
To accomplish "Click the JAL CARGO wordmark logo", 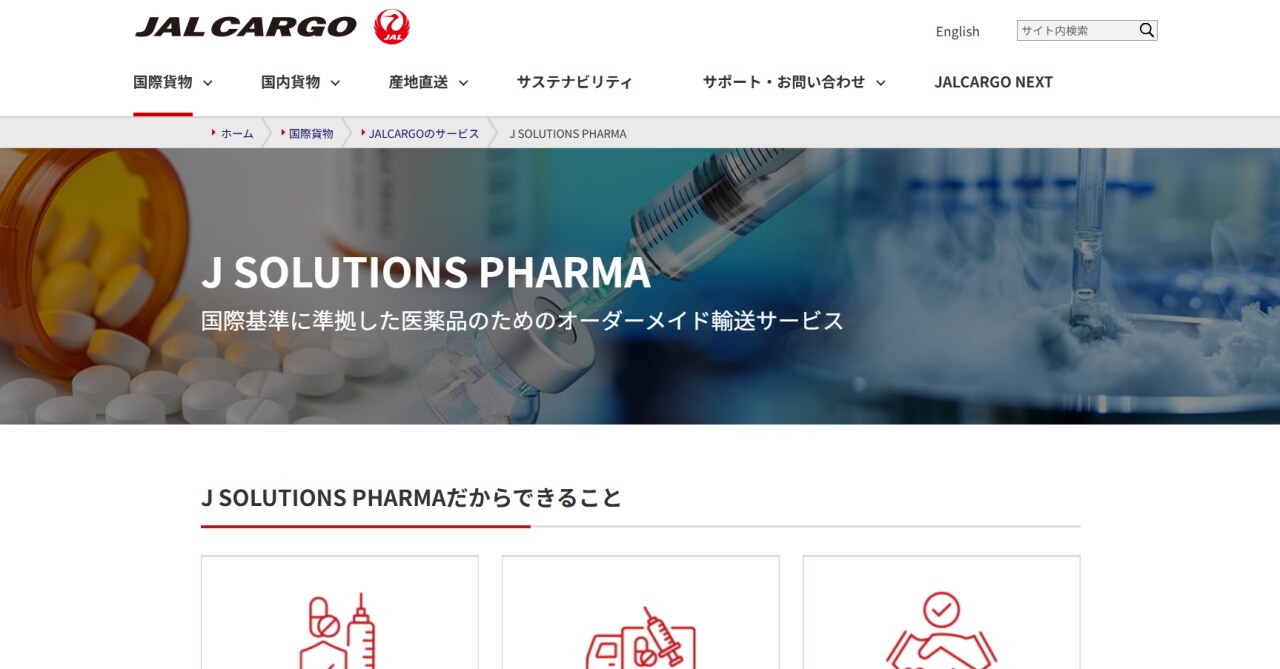I will click(246, 27).
